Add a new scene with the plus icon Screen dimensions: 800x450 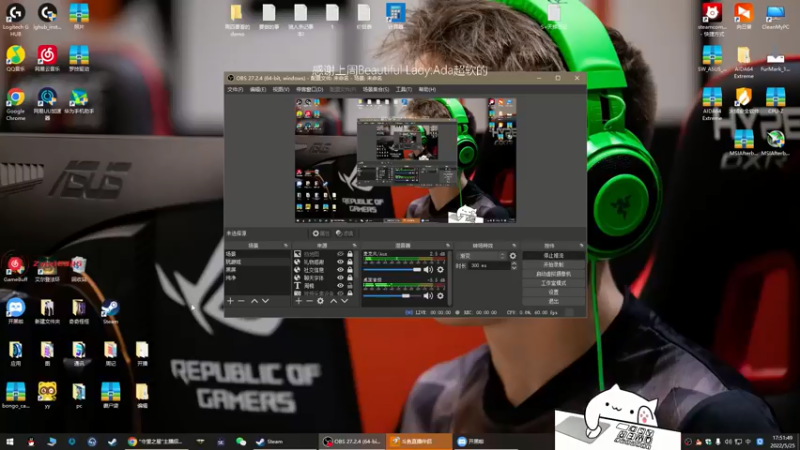(x=230, y=301)
